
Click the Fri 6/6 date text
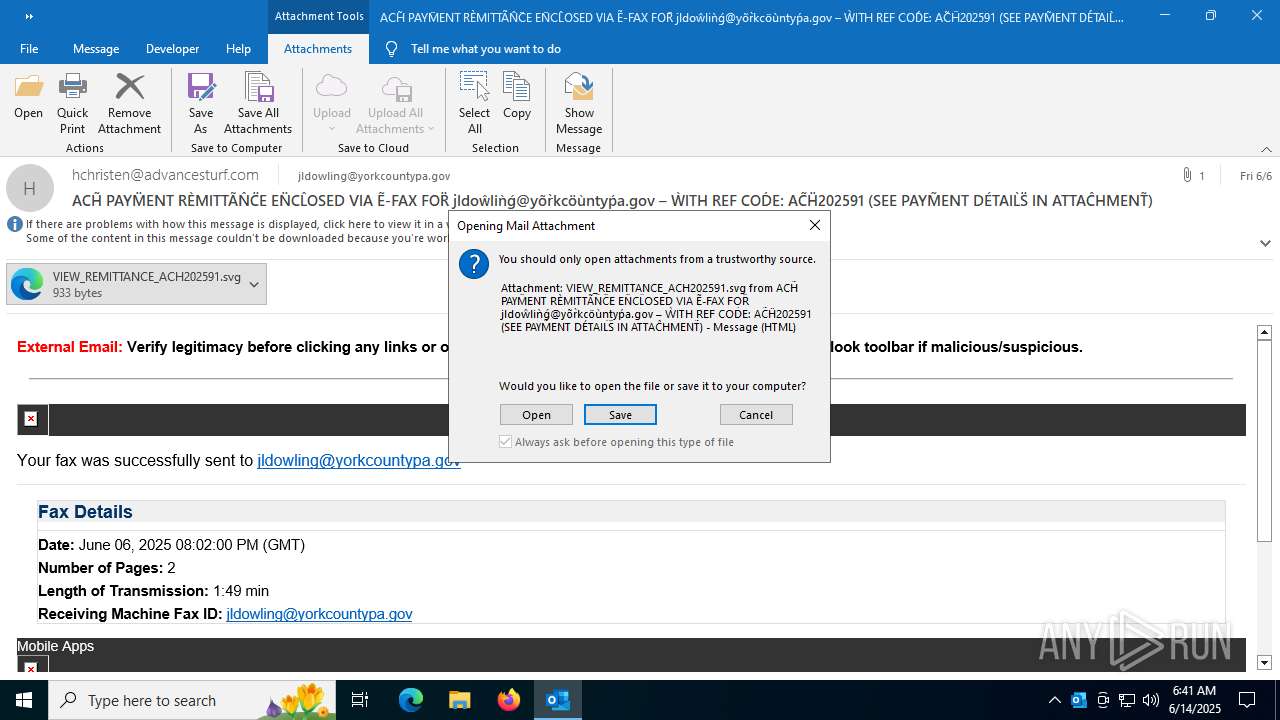[1256, 175]
